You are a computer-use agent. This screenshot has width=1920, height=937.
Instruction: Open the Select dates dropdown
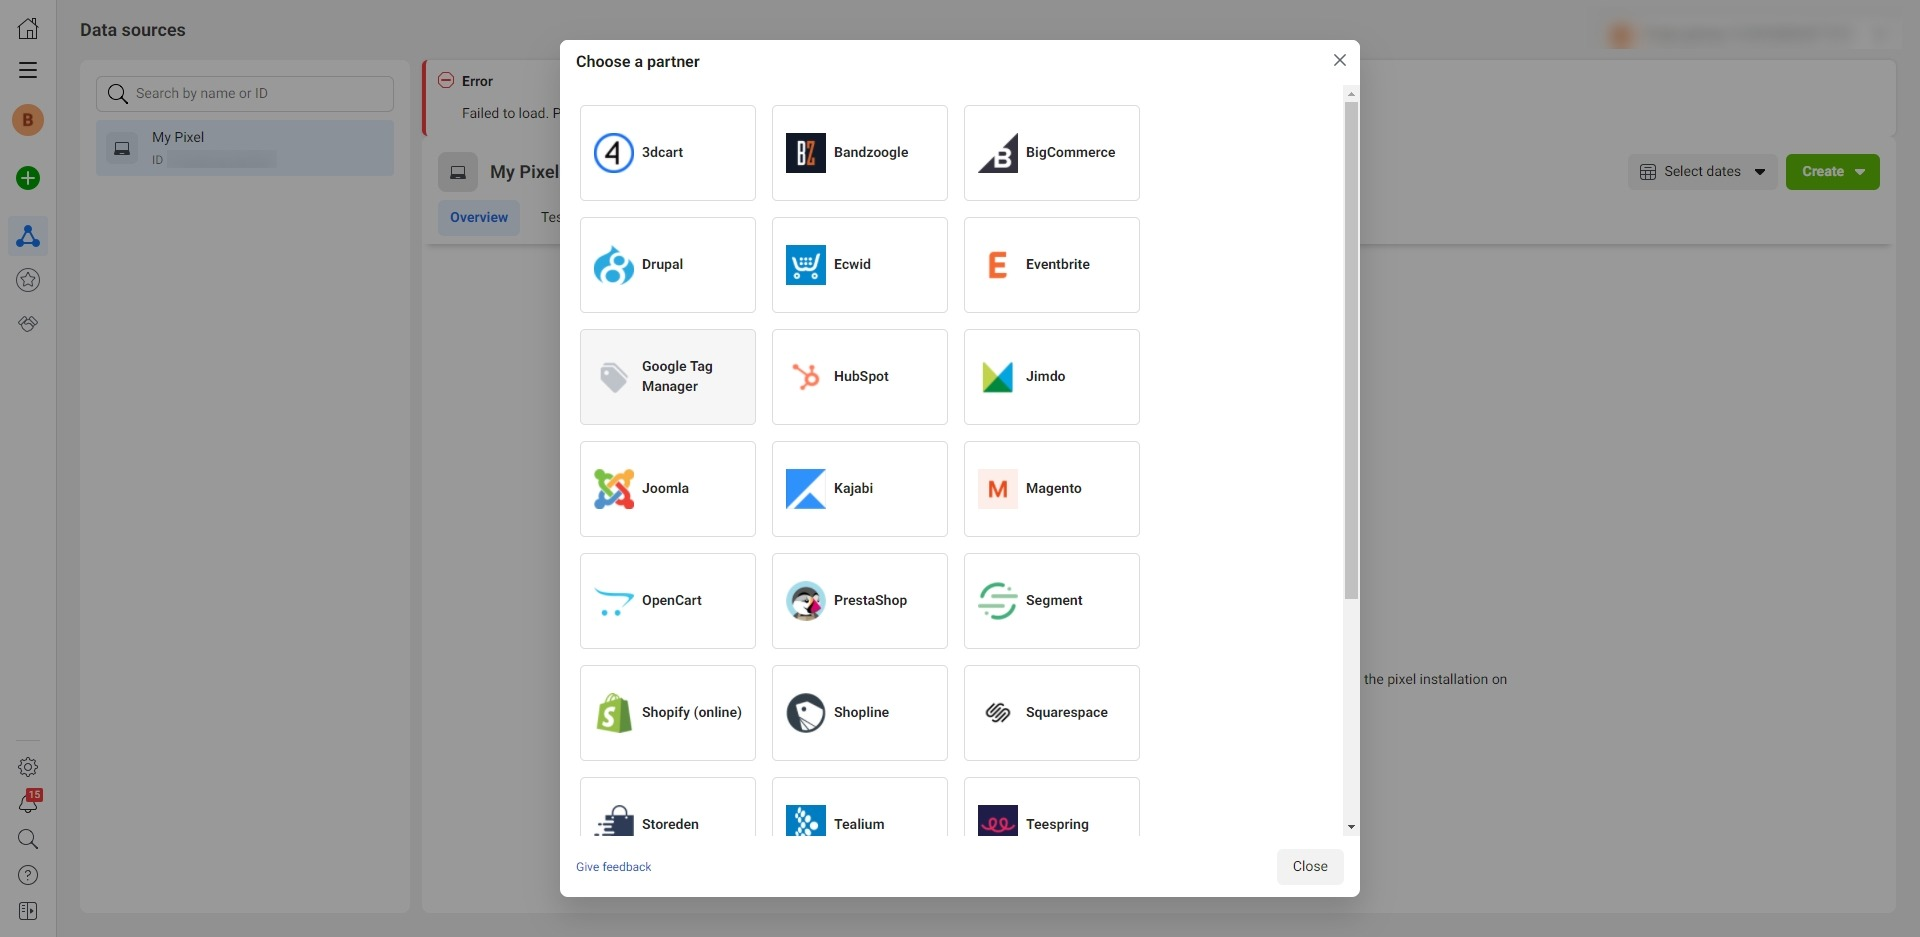point(1703,172)
